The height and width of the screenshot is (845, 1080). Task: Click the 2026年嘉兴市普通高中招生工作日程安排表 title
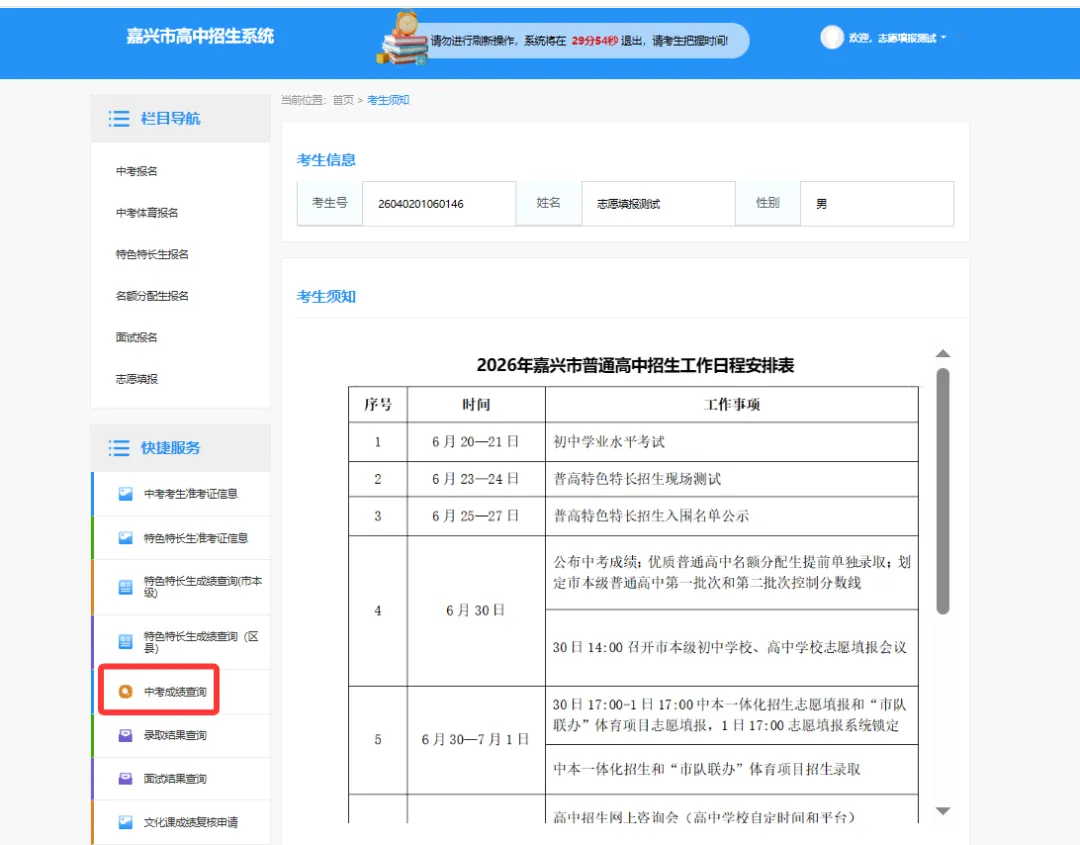coord(635,365)
